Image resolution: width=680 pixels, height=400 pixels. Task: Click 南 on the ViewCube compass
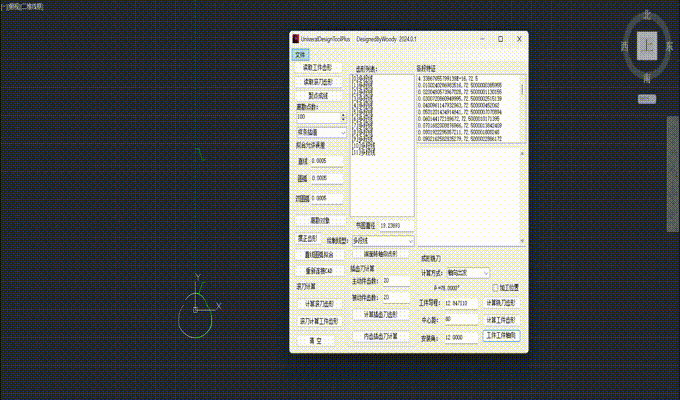click(x=647, y=78)
